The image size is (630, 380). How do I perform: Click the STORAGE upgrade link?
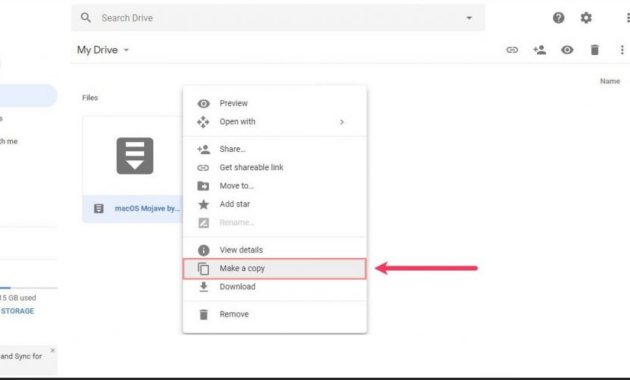coord(17,311)
